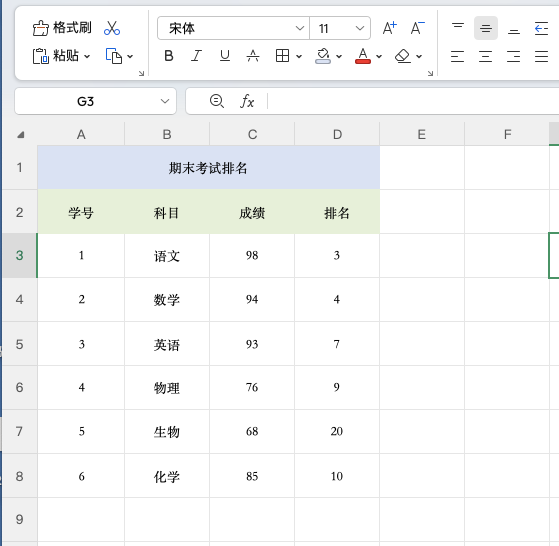Image resolution: width=559 pixels, height=546 pixels.
Task: Click the Clear eraser icon
Action: pyautogui.click(x=403, y=56)
